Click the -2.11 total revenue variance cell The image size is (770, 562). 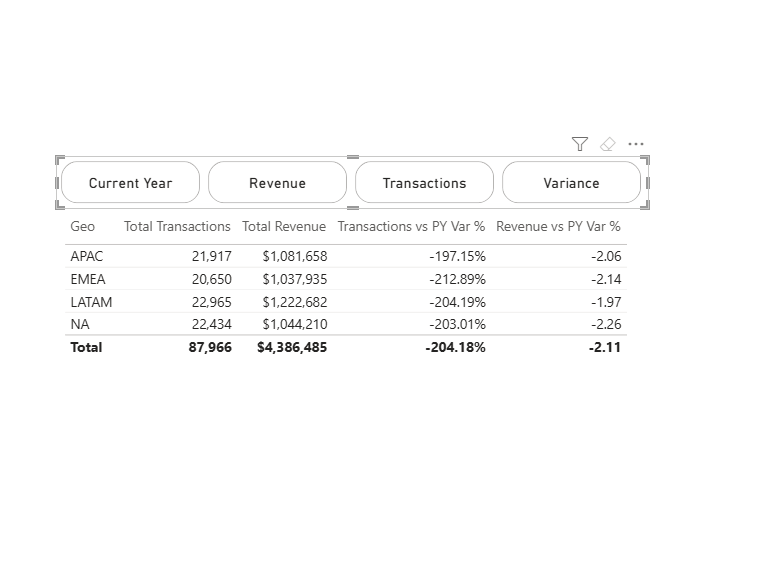point(605,347)
